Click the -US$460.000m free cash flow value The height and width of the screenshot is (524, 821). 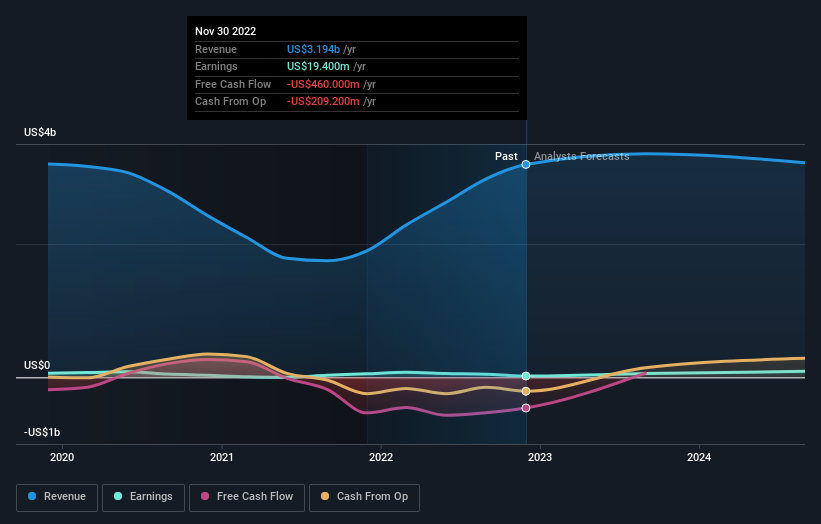tap(323, 84)
